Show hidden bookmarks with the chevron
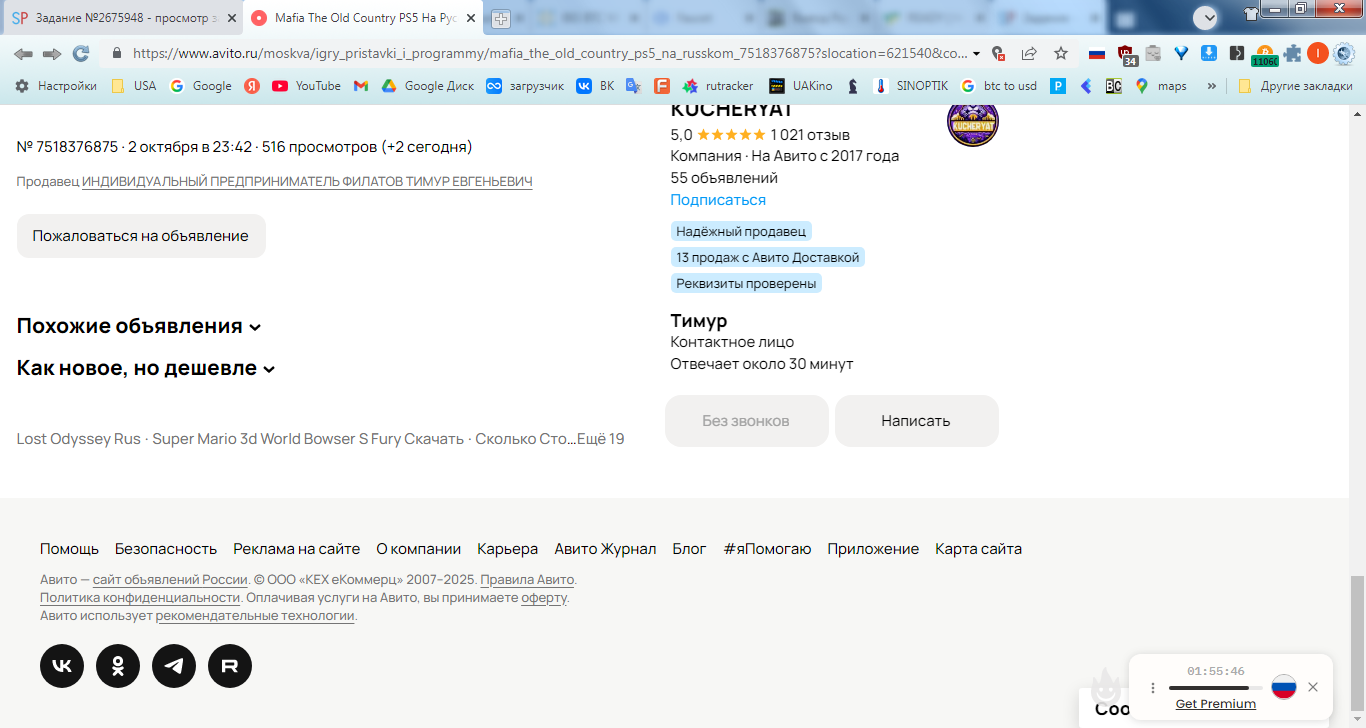Screen dimensions: 1366x728 (x=1212, y=86)
